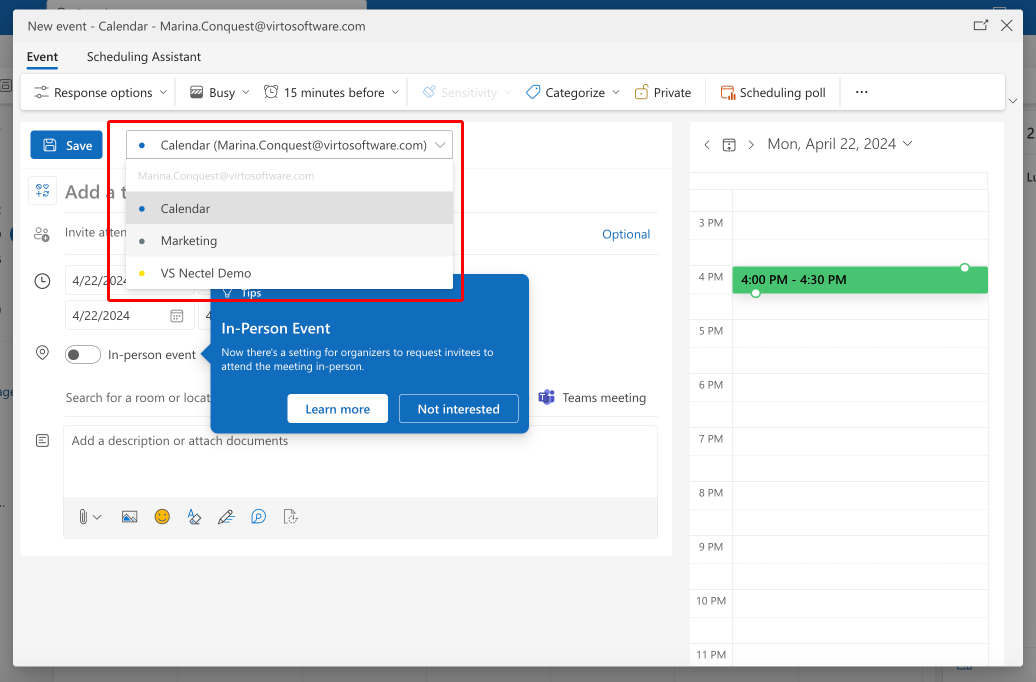Viewport: 1036px width, 682px height.
Task: Click the Optional attendees link
Action: click(626, 234)
